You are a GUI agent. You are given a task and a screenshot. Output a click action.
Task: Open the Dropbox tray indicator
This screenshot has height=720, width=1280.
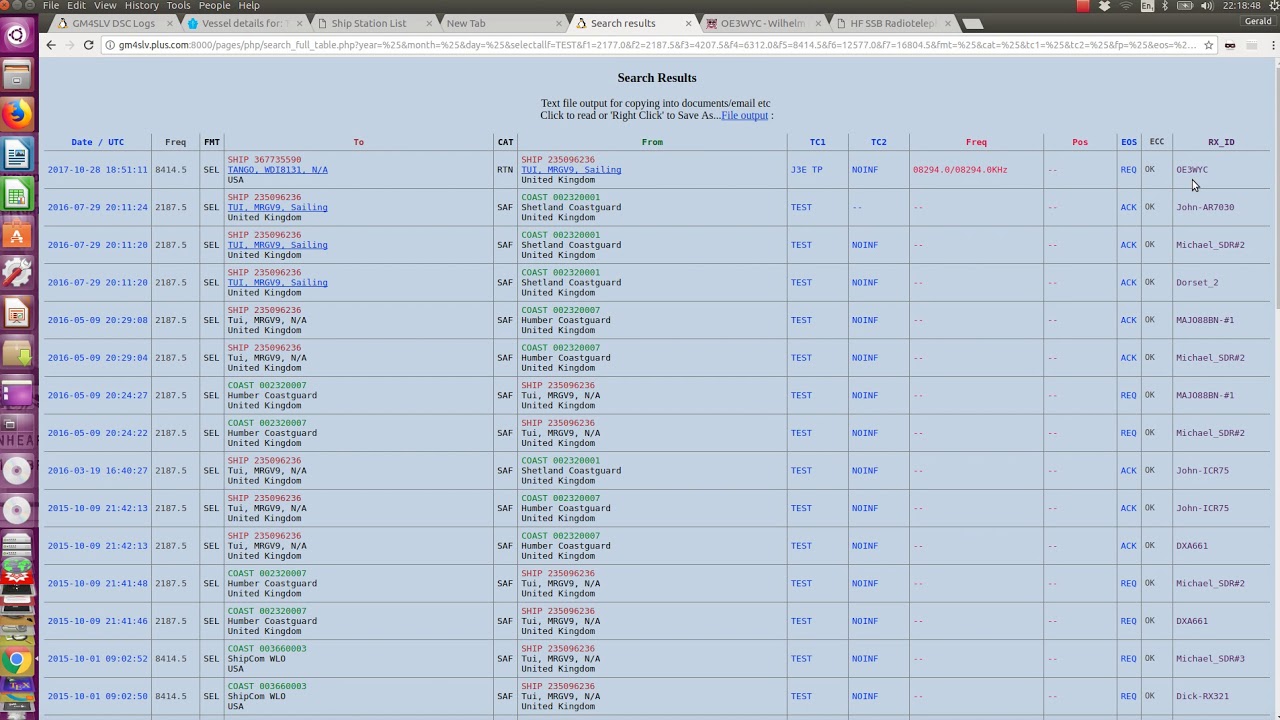[1105, 6]
